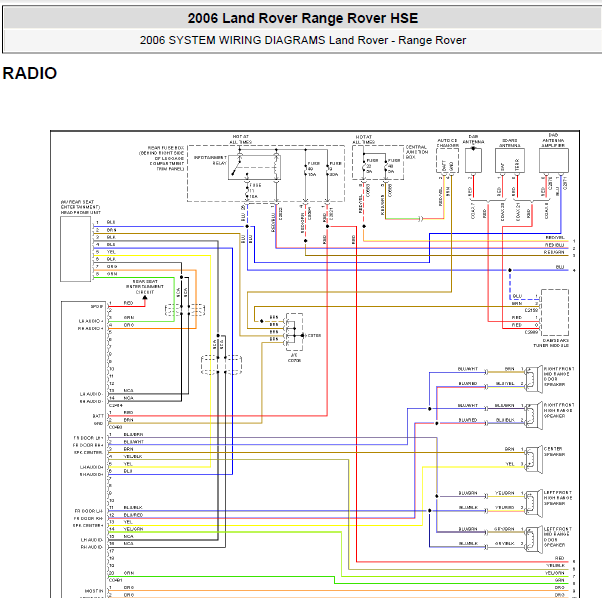Click the "C2484" connector label
Screen dimensions: 602x598
tap(116, 405)
